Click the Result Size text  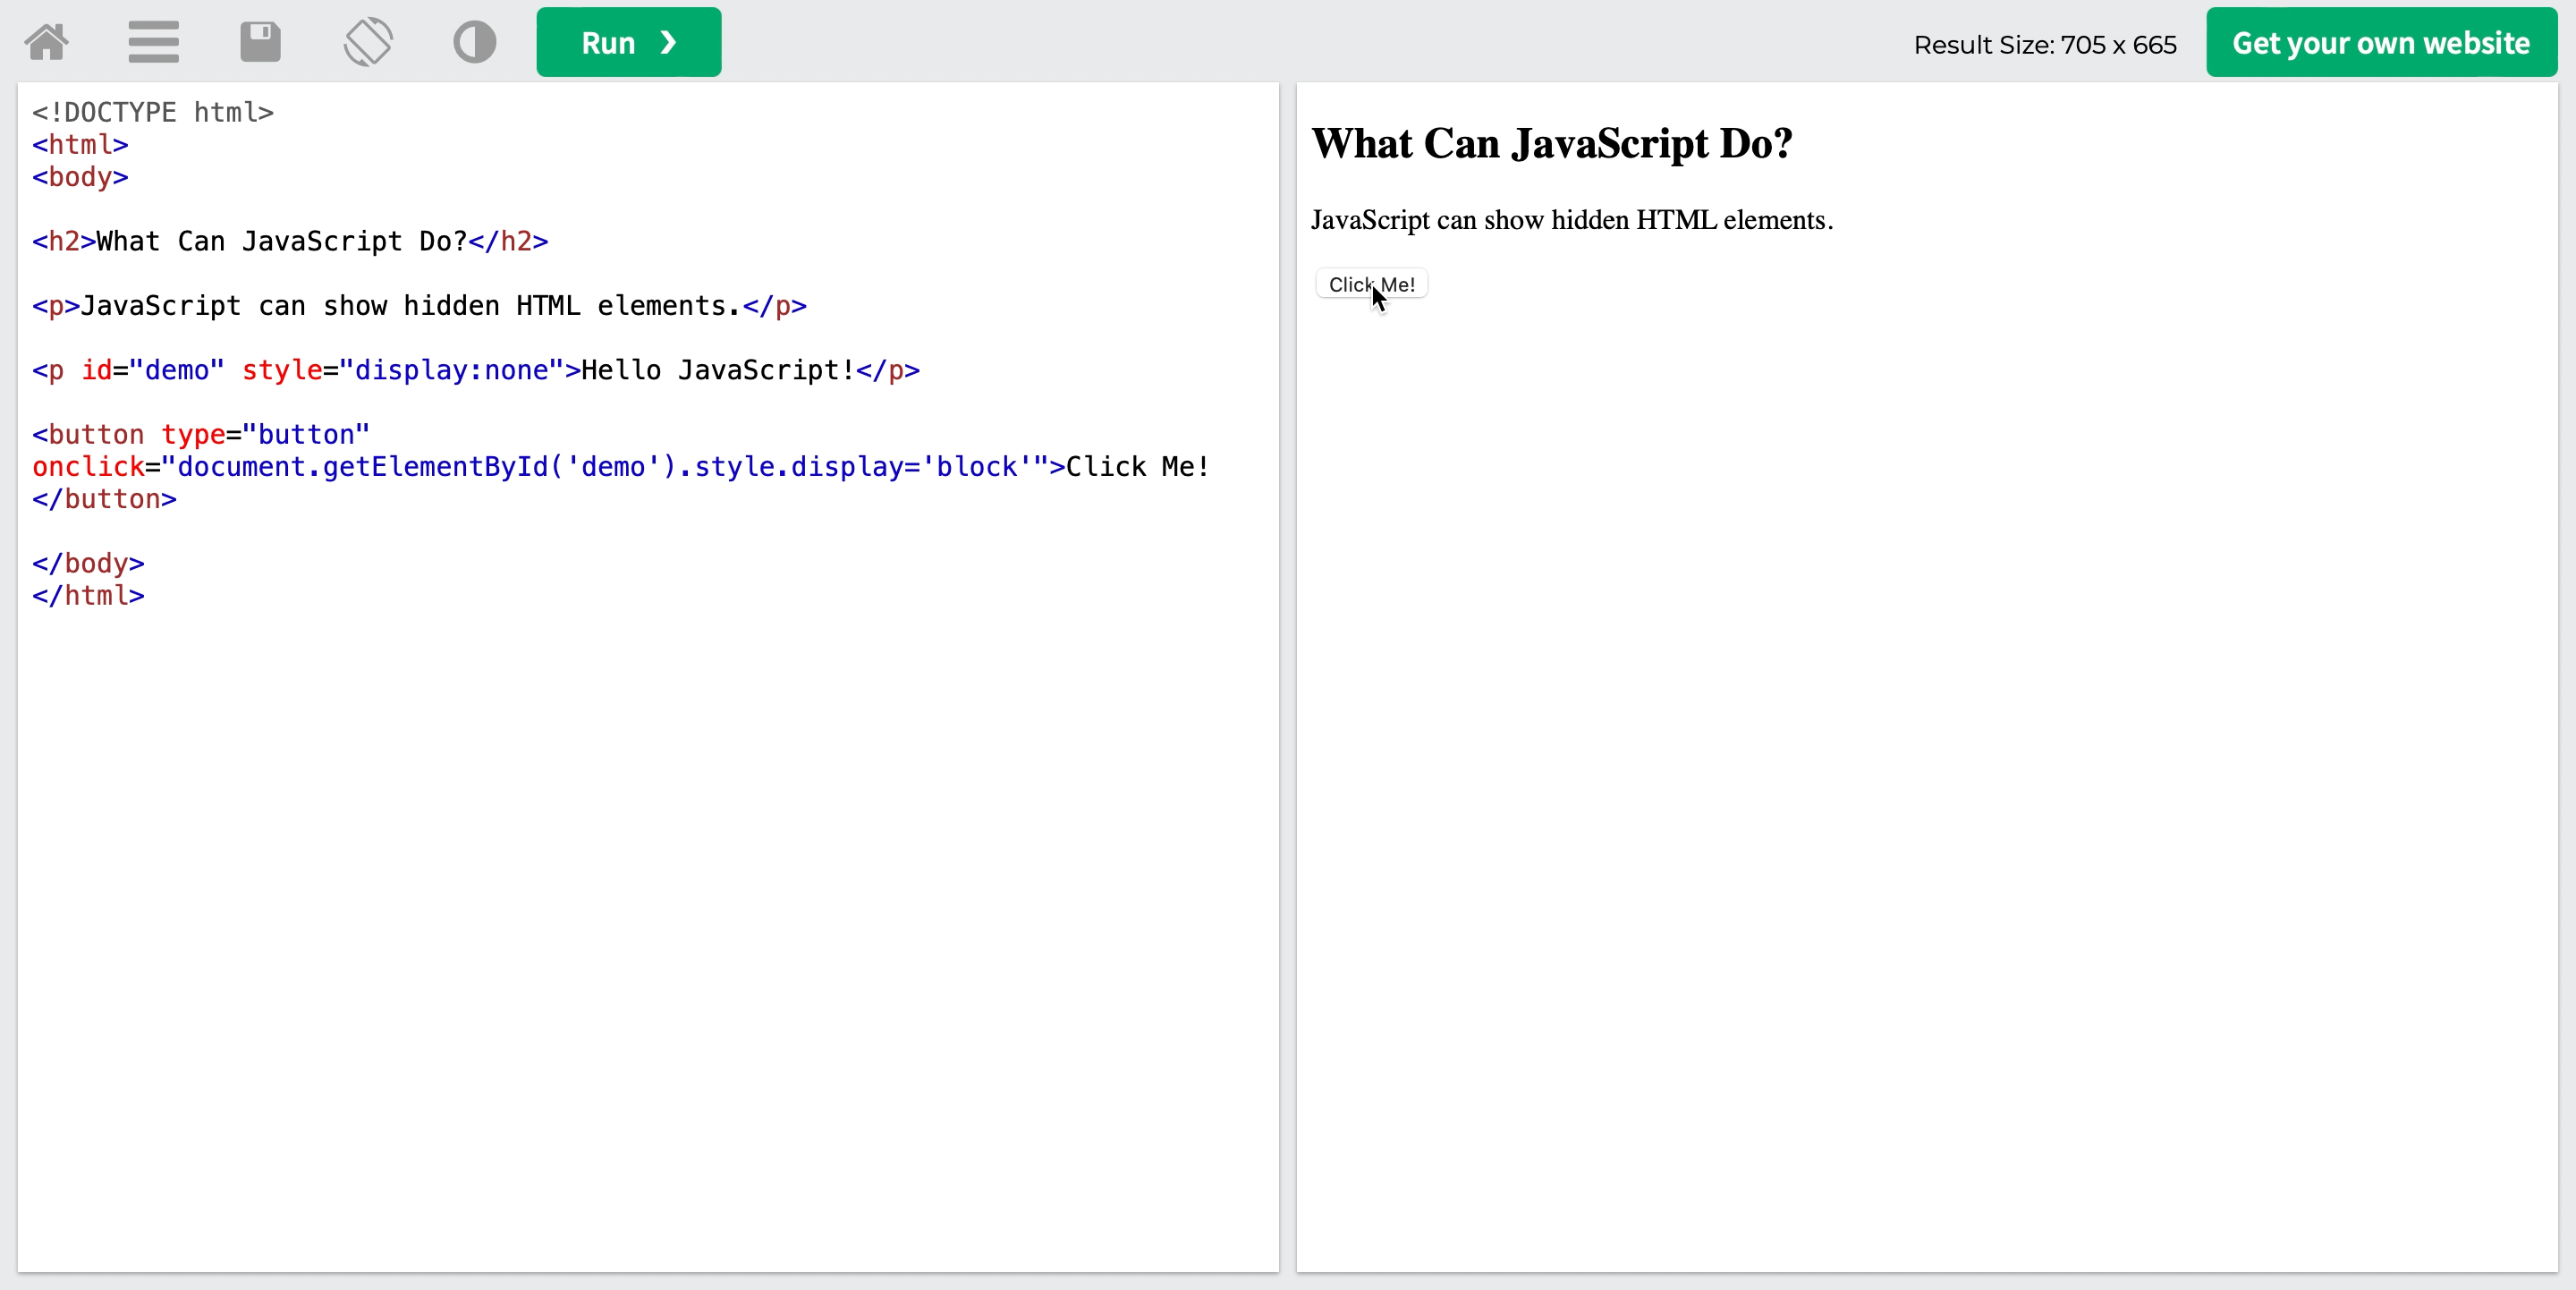(x=2044, y=45)
